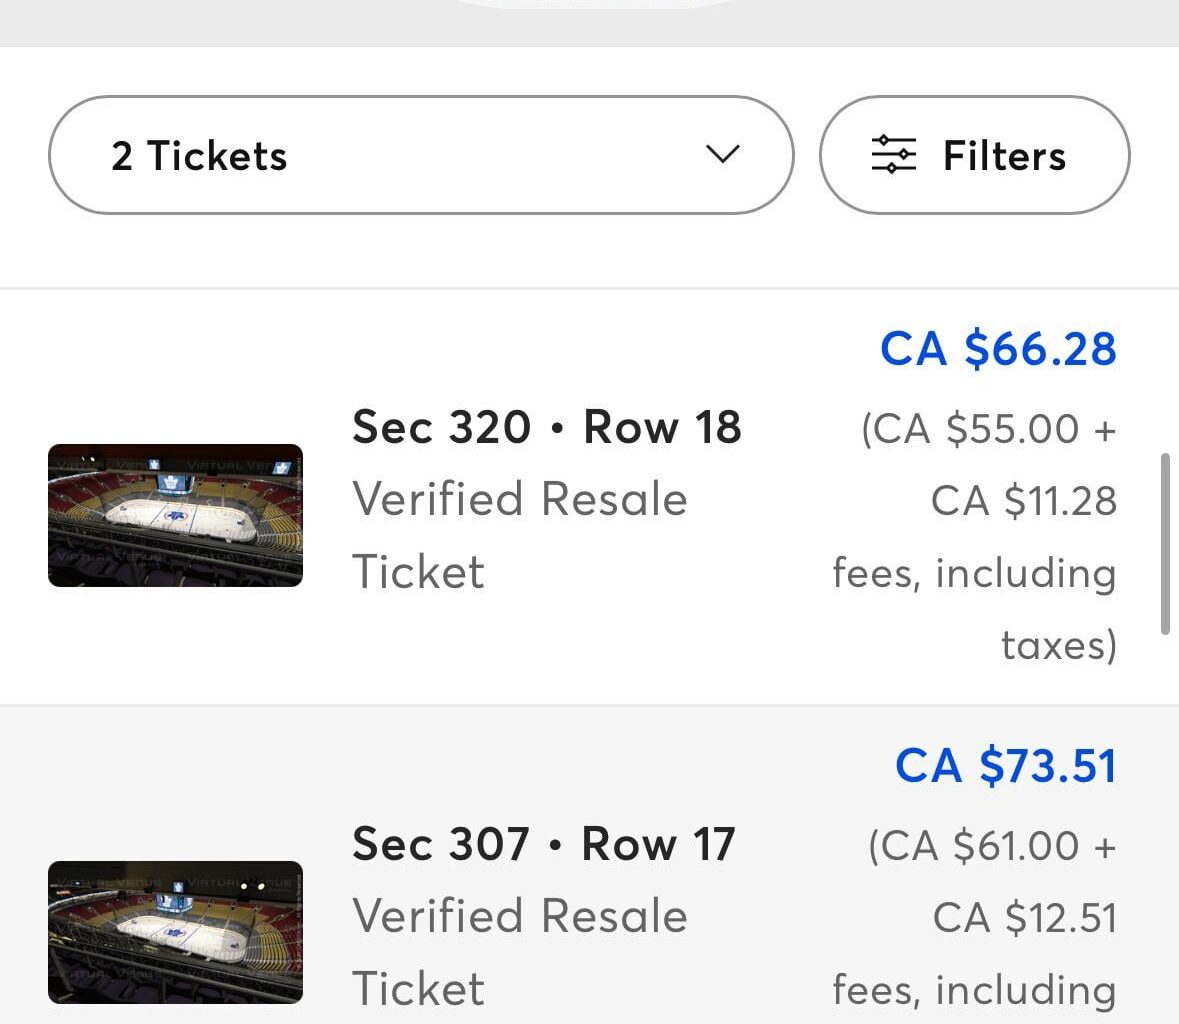1179x1024 pixels.
Task: Change ticket quantity via the quantity selector
Action: (420, 155)
